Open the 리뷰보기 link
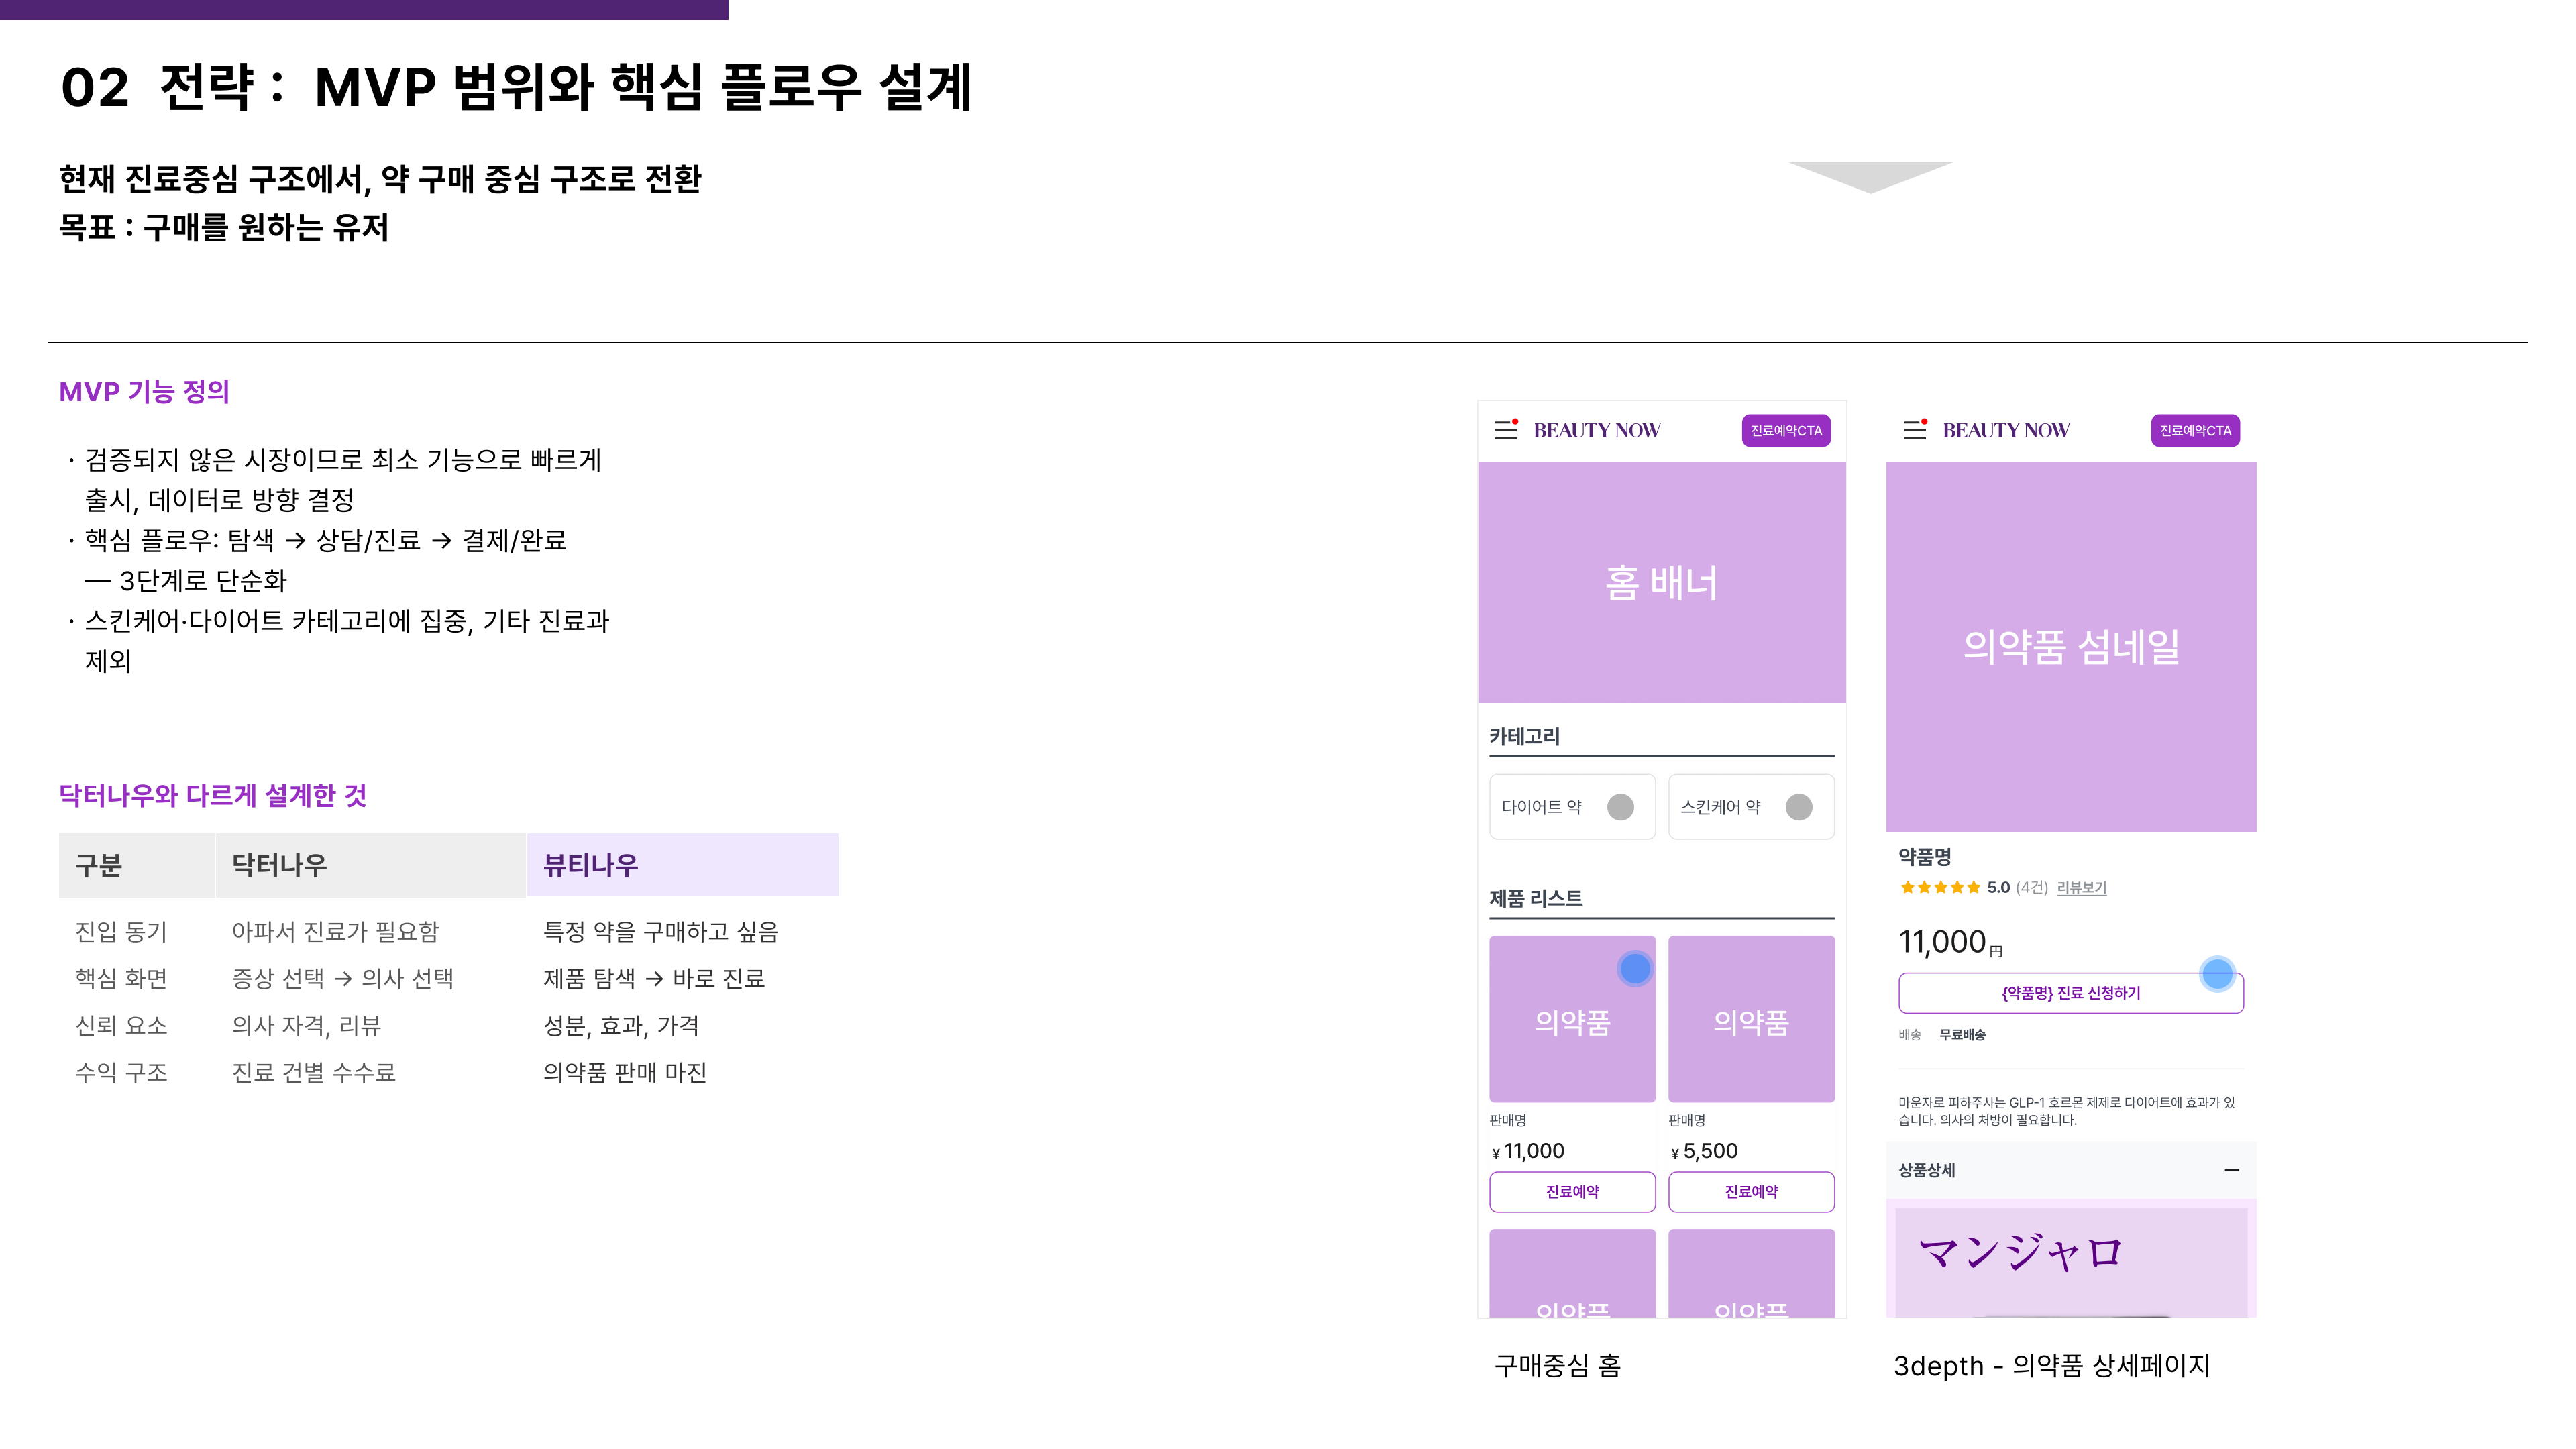 pyautogui.click(x=2081, y=888)
